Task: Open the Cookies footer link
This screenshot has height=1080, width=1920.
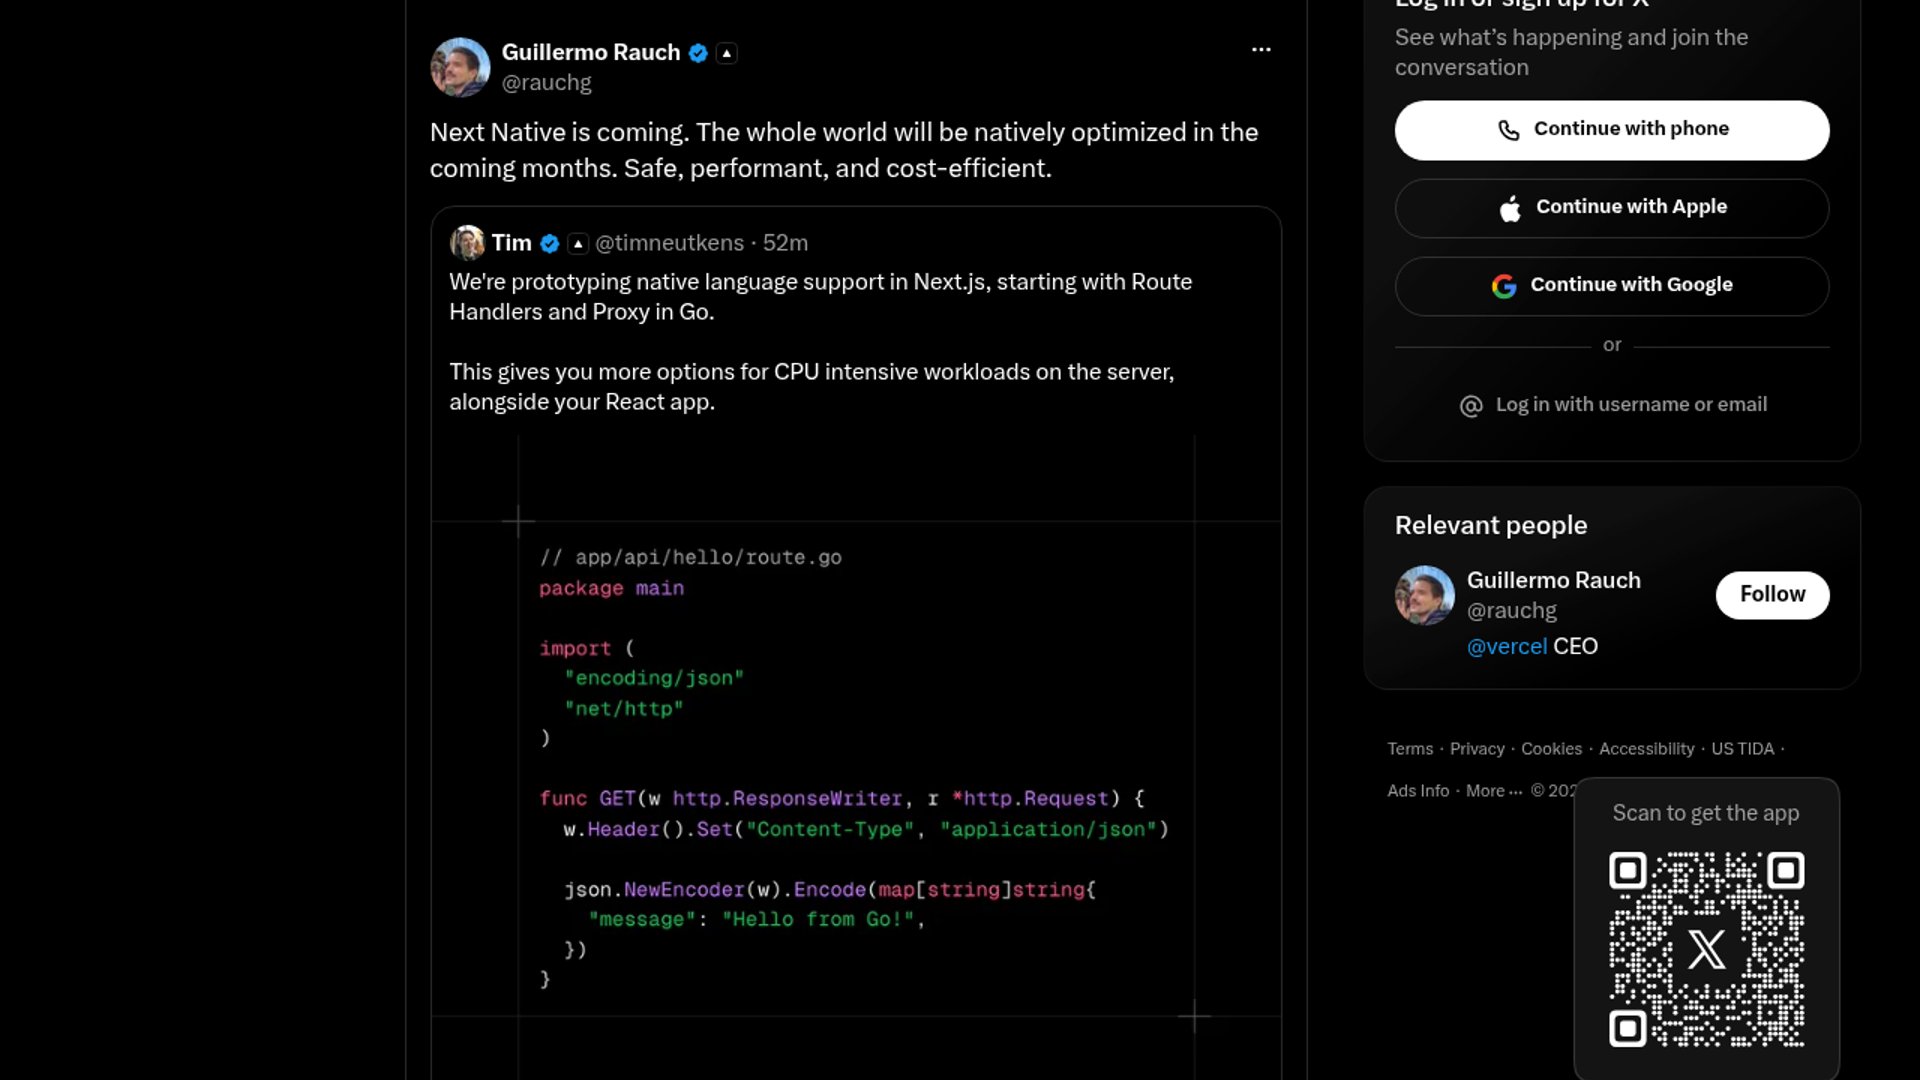Action: pyautogui.click(x=1551, y=749)
